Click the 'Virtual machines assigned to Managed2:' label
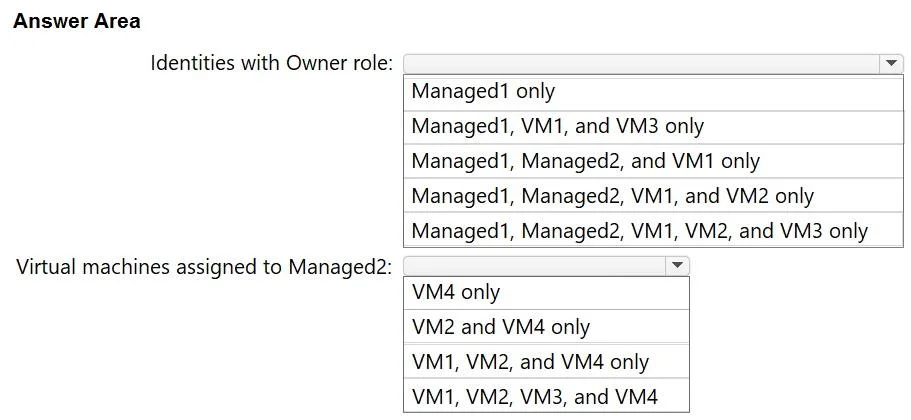The image size is (911, 420). click(x=205, y=267)
